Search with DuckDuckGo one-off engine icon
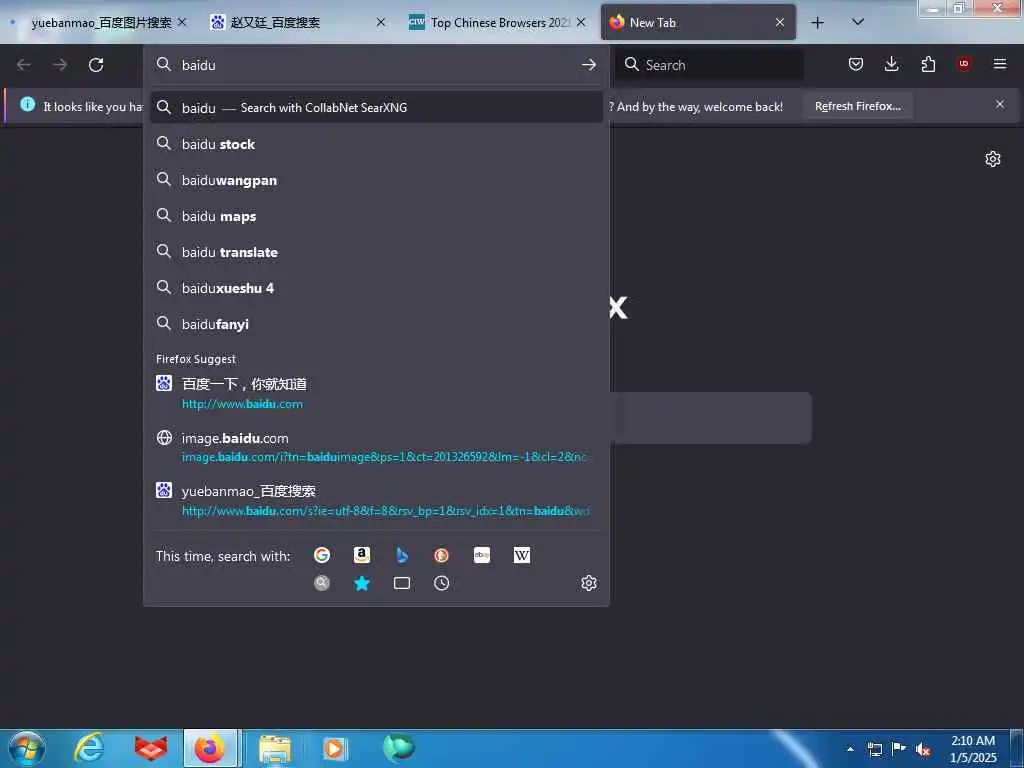The image size is (1024, 768). pyautogui.click(x=441, y=555)
